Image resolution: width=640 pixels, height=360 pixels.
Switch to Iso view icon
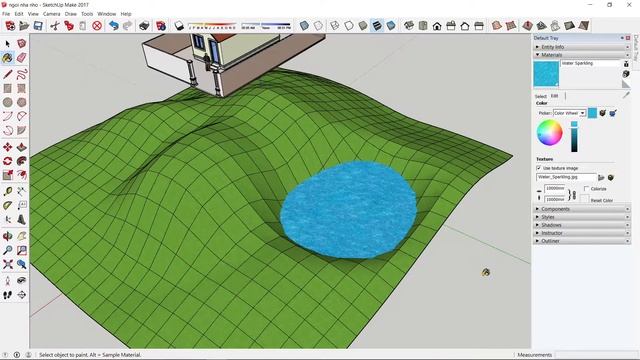pyautogui.click(x=409, y=26)
